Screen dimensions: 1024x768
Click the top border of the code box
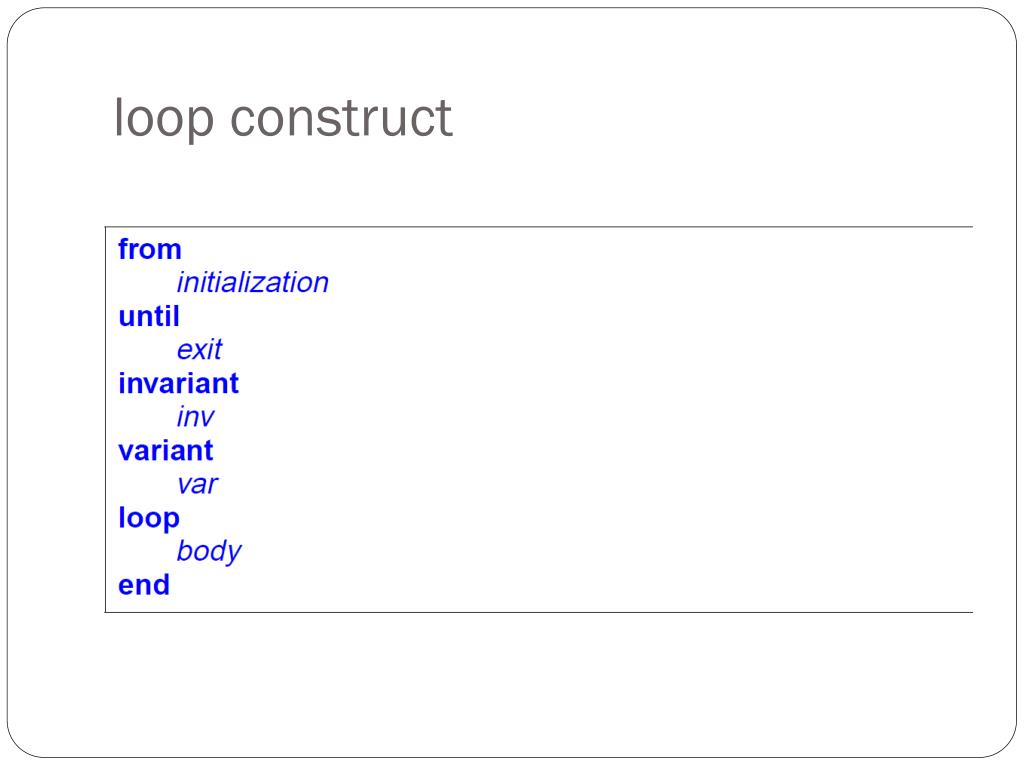point(539,227)
